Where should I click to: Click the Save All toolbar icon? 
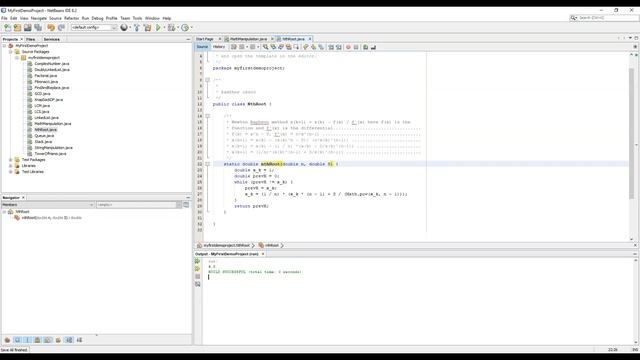point(38,28)
